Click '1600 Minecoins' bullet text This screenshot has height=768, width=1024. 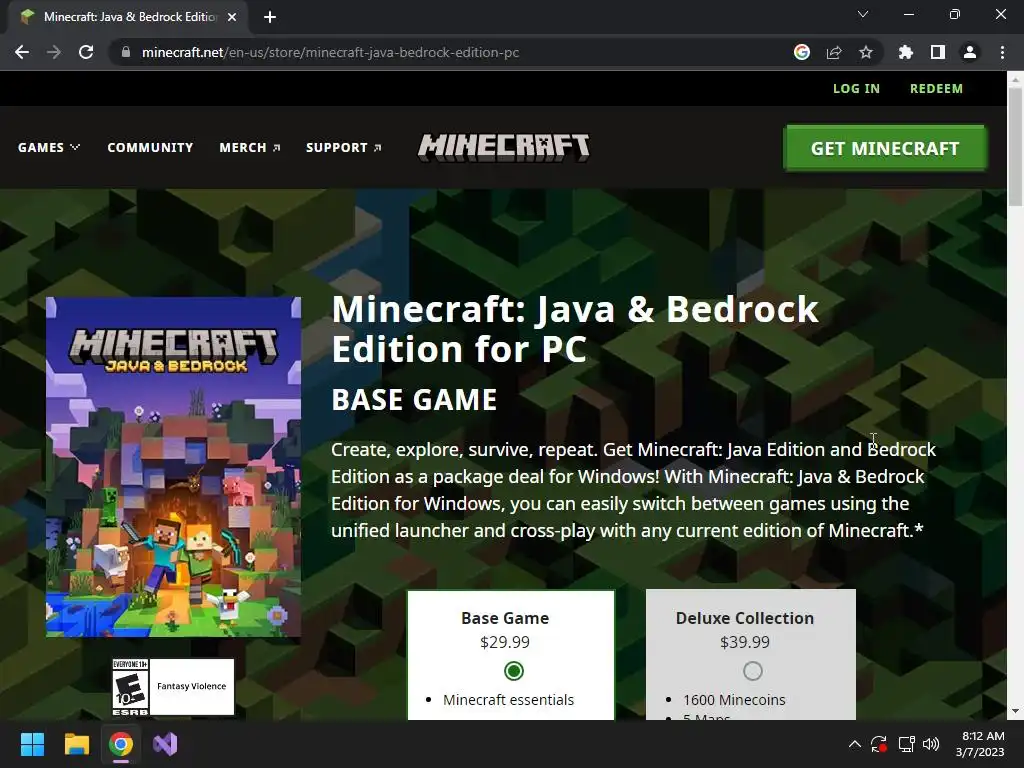[734, 700]
